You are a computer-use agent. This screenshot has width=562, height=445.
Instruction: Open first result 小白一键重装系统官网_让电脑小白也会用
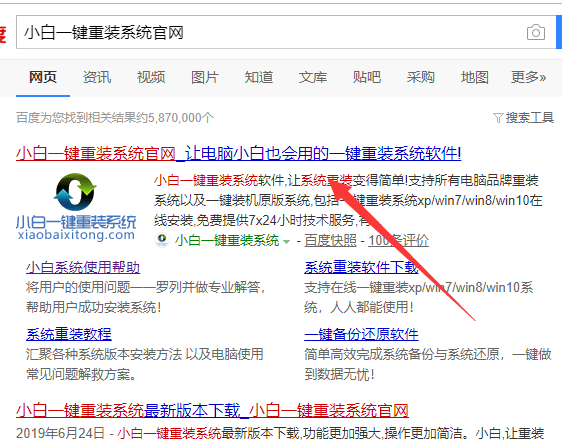(x=239, y=154)
